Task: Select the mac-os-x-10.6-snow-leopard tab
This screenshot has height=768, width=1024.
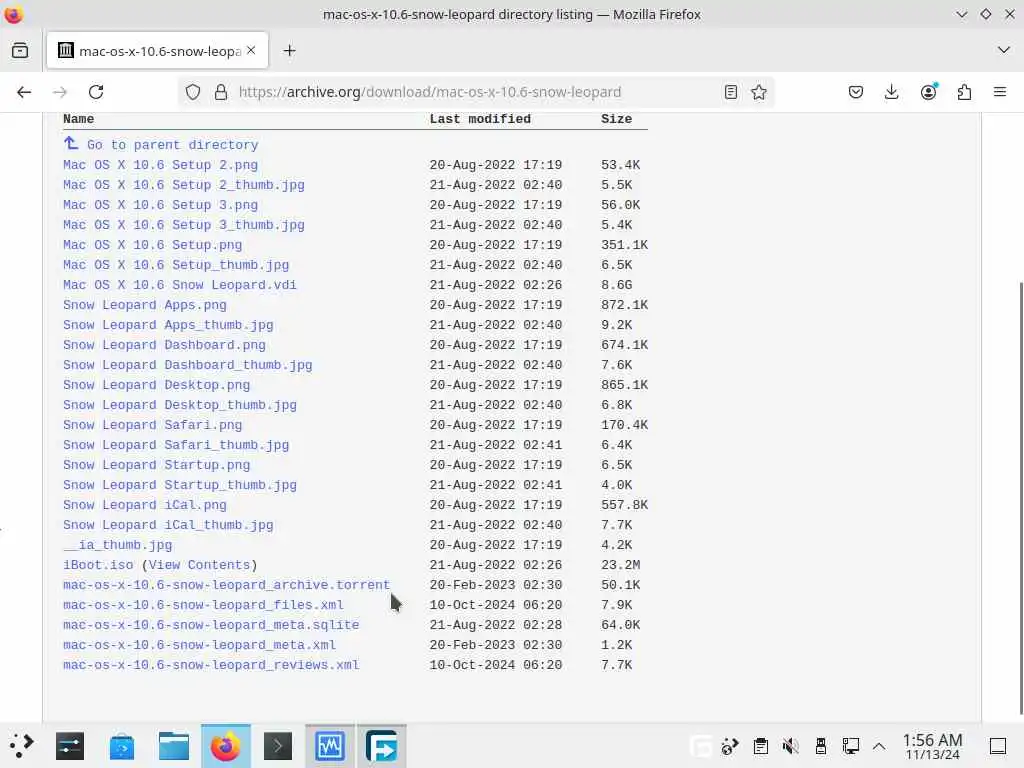Action: (157, 50)
